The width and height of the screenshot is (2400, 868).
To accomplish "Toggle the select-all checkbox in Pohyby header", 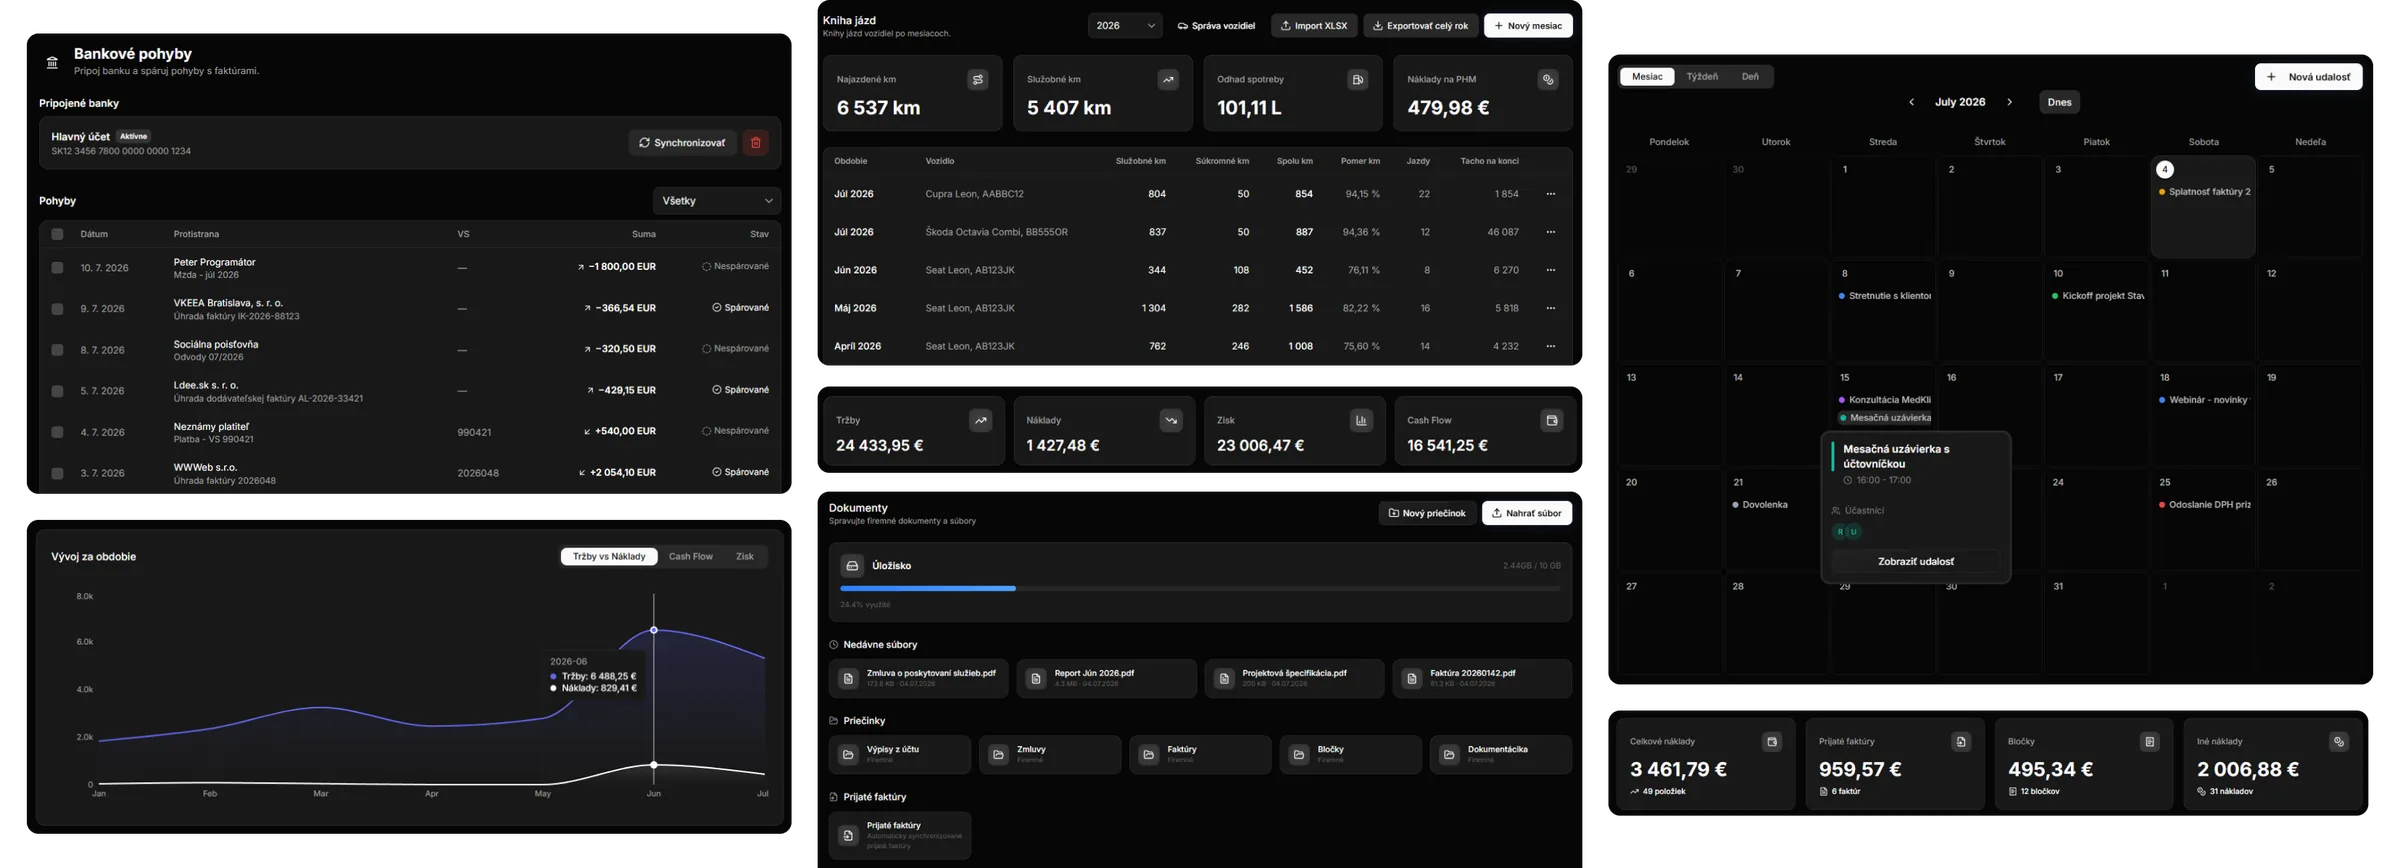I will (57, 234).
